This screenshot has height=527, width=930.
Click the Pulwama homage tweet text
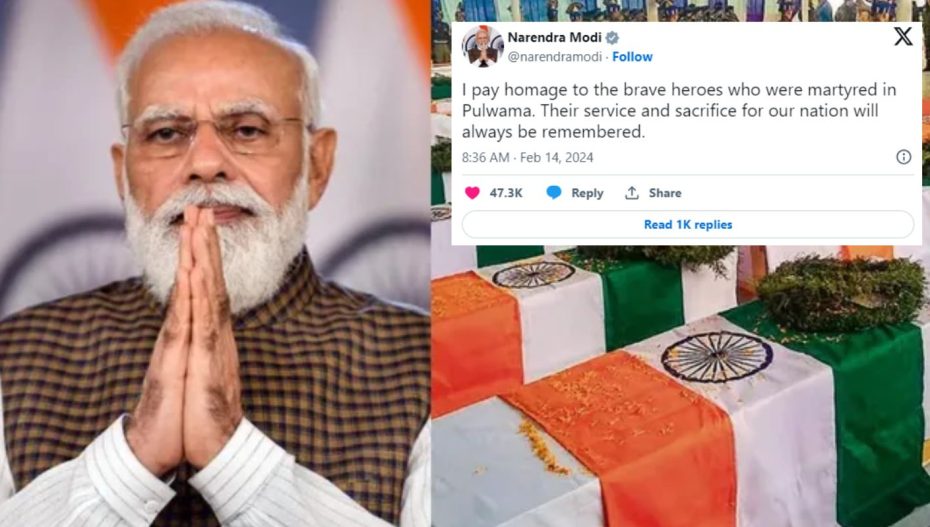(x=679, y=111)
